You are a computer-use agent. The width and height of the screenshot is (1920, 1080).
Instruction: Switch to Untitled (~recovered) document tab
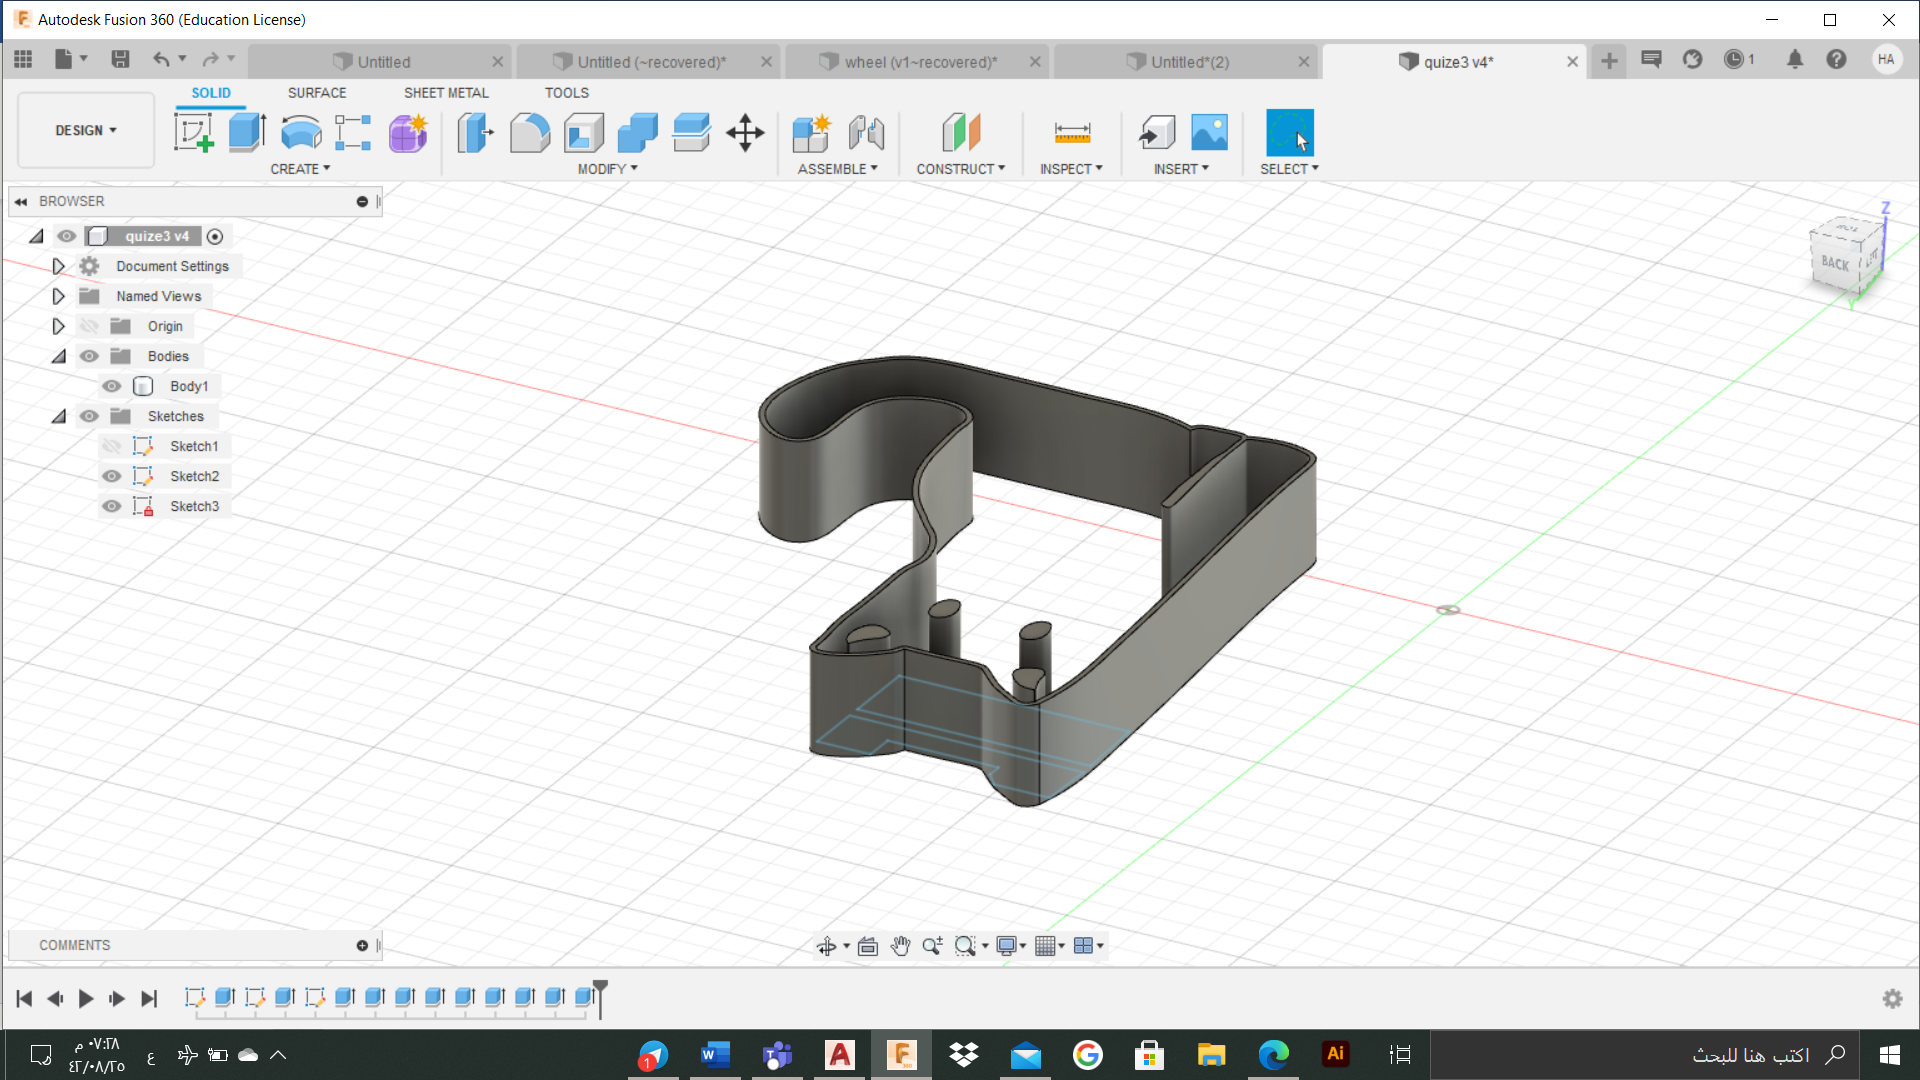(x=651, y=62)
